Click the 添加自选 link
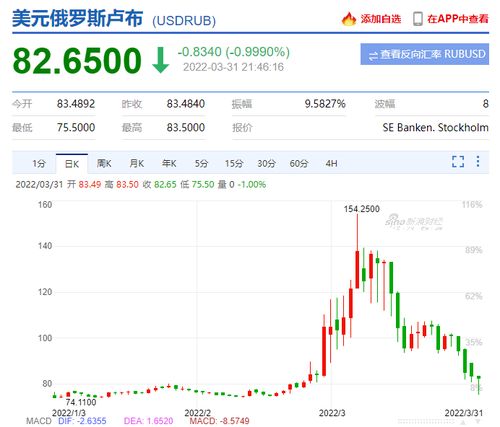The width and height of the screenshot is (500, 427). pyautogui.click(x=381, y=19)
